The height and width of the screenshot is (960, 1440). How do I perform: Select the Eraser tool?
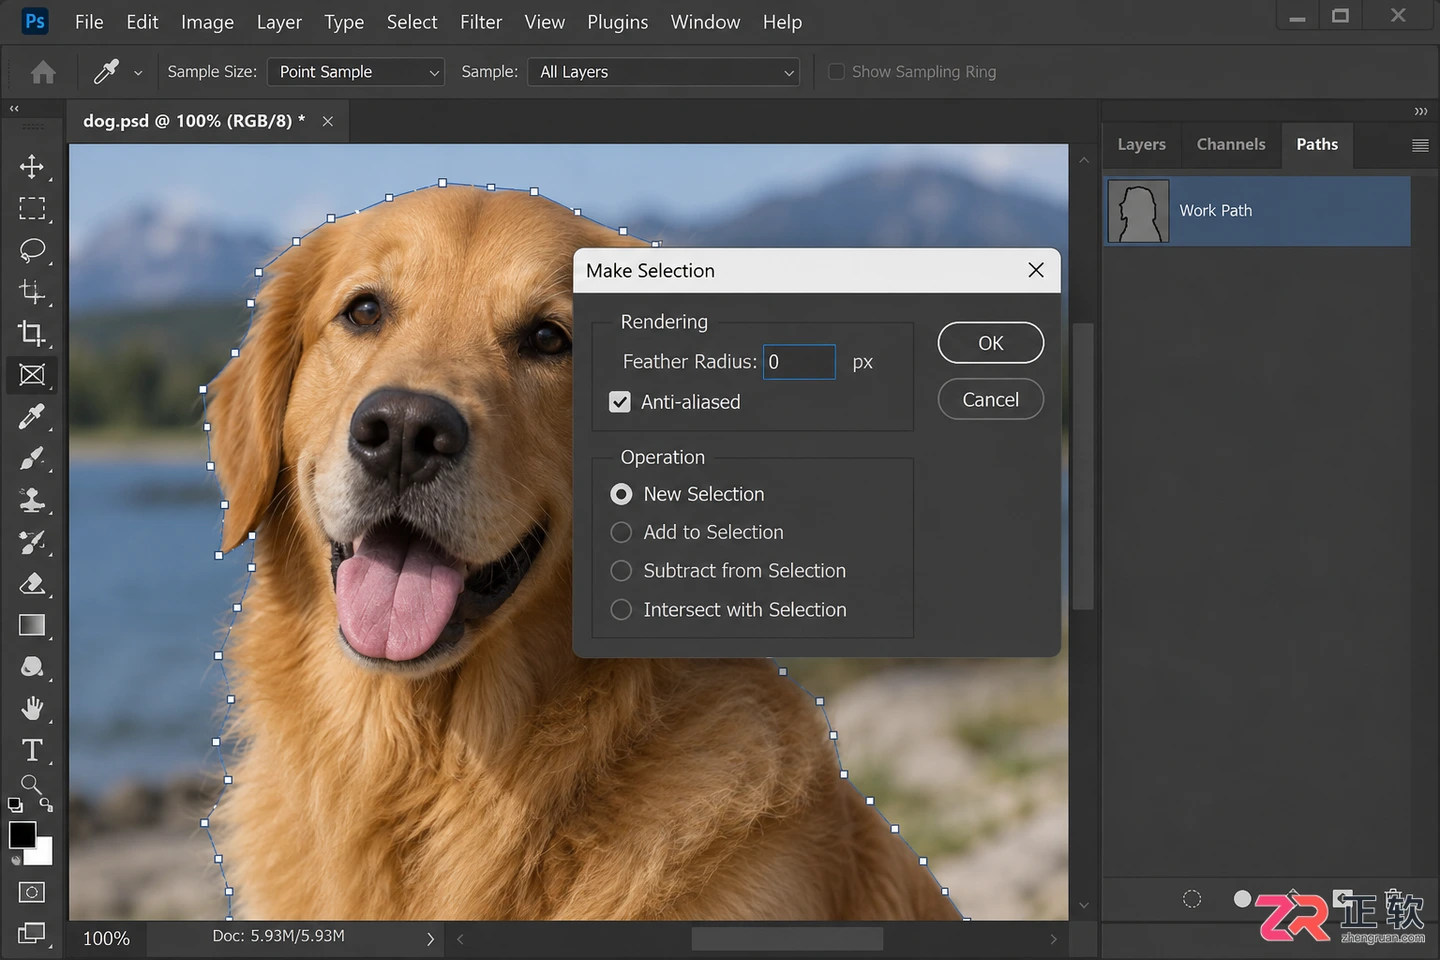(32, 583)
